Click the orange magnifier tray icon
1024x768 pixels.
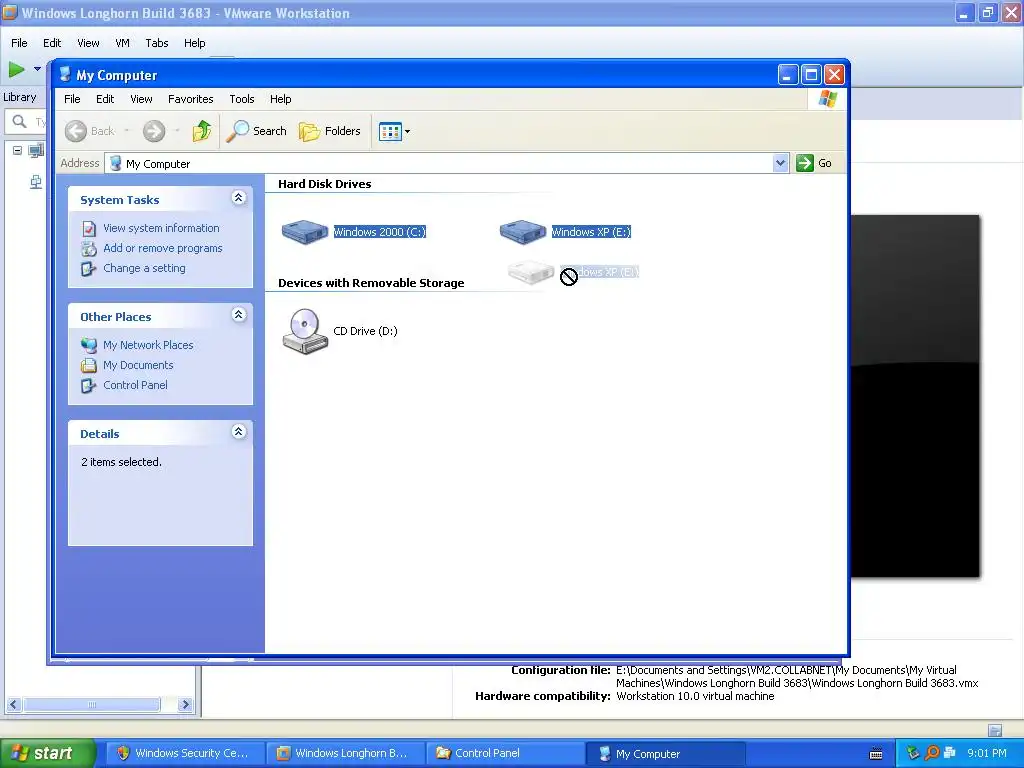pos(932,753)
